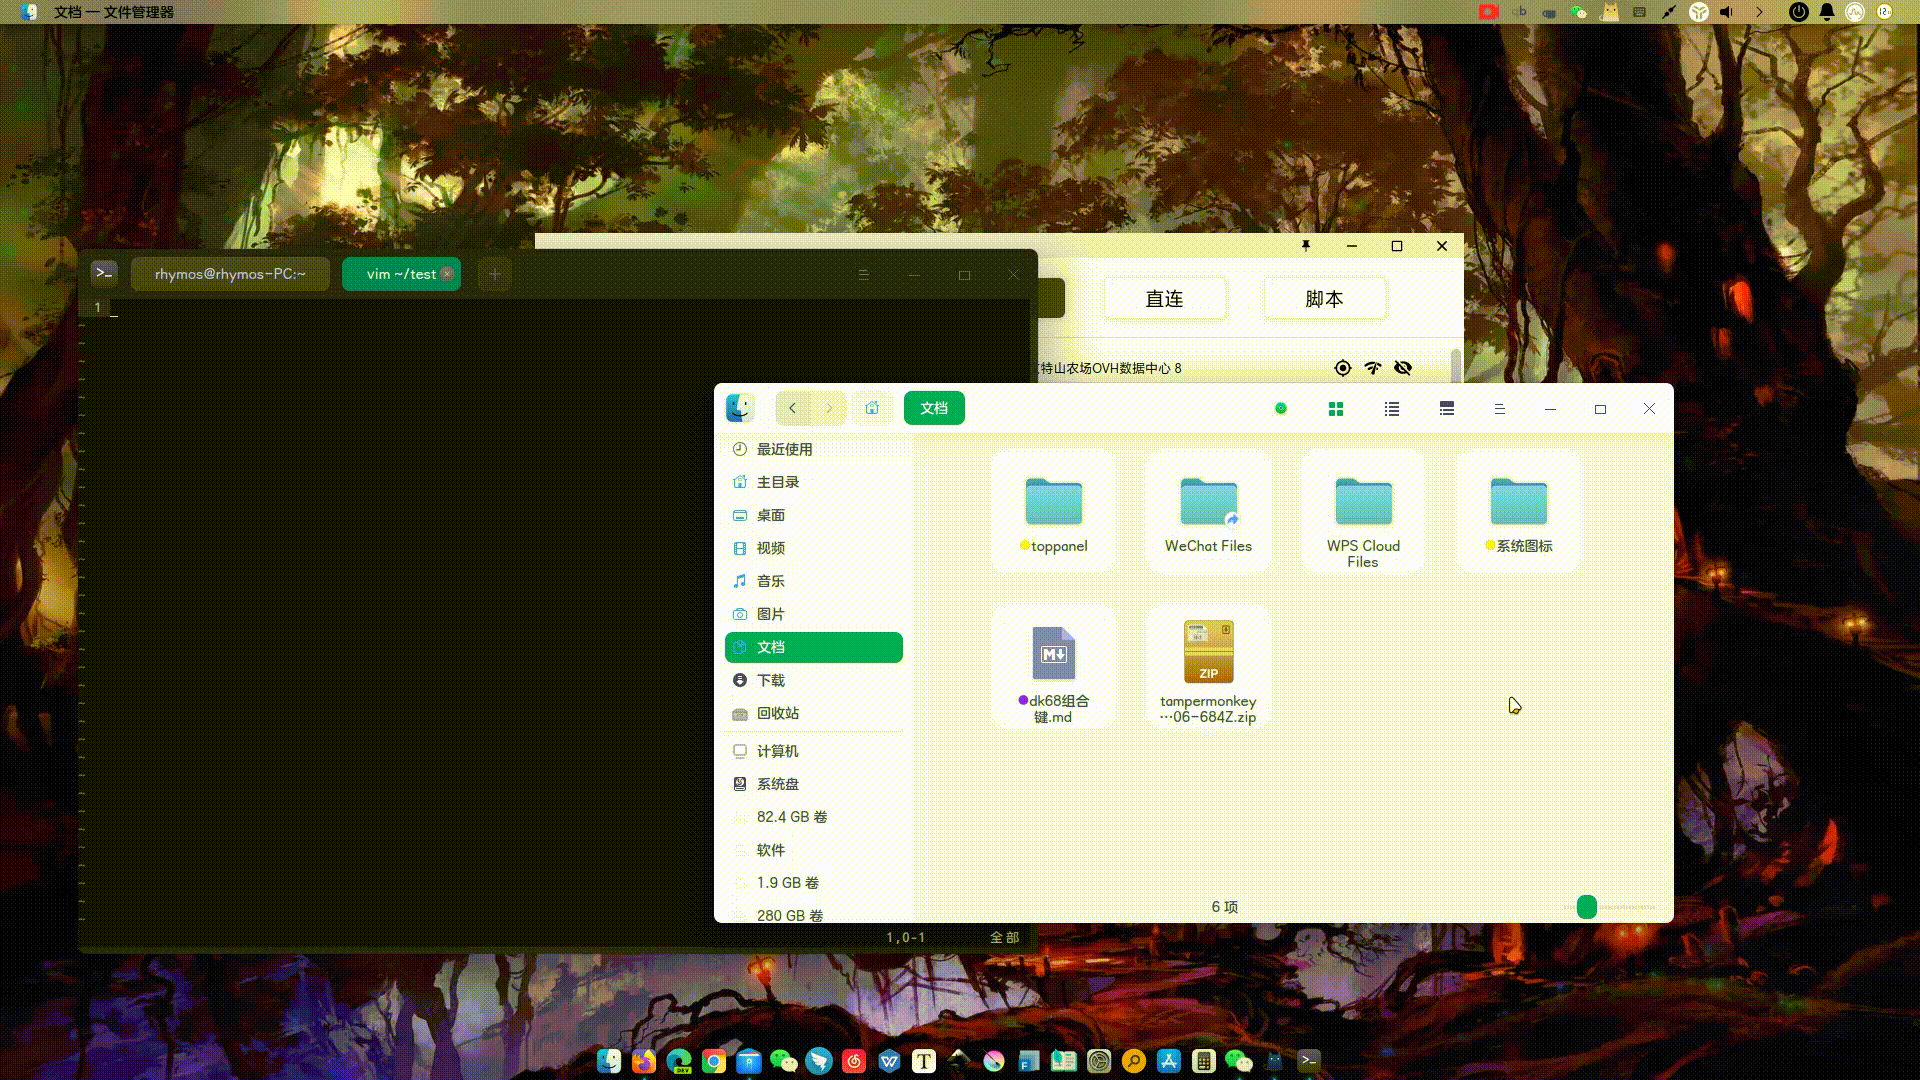This screenshot has width=1920, height=1080.
Task: Click the 脚本 button
Action: click(x=1324, y=298)
